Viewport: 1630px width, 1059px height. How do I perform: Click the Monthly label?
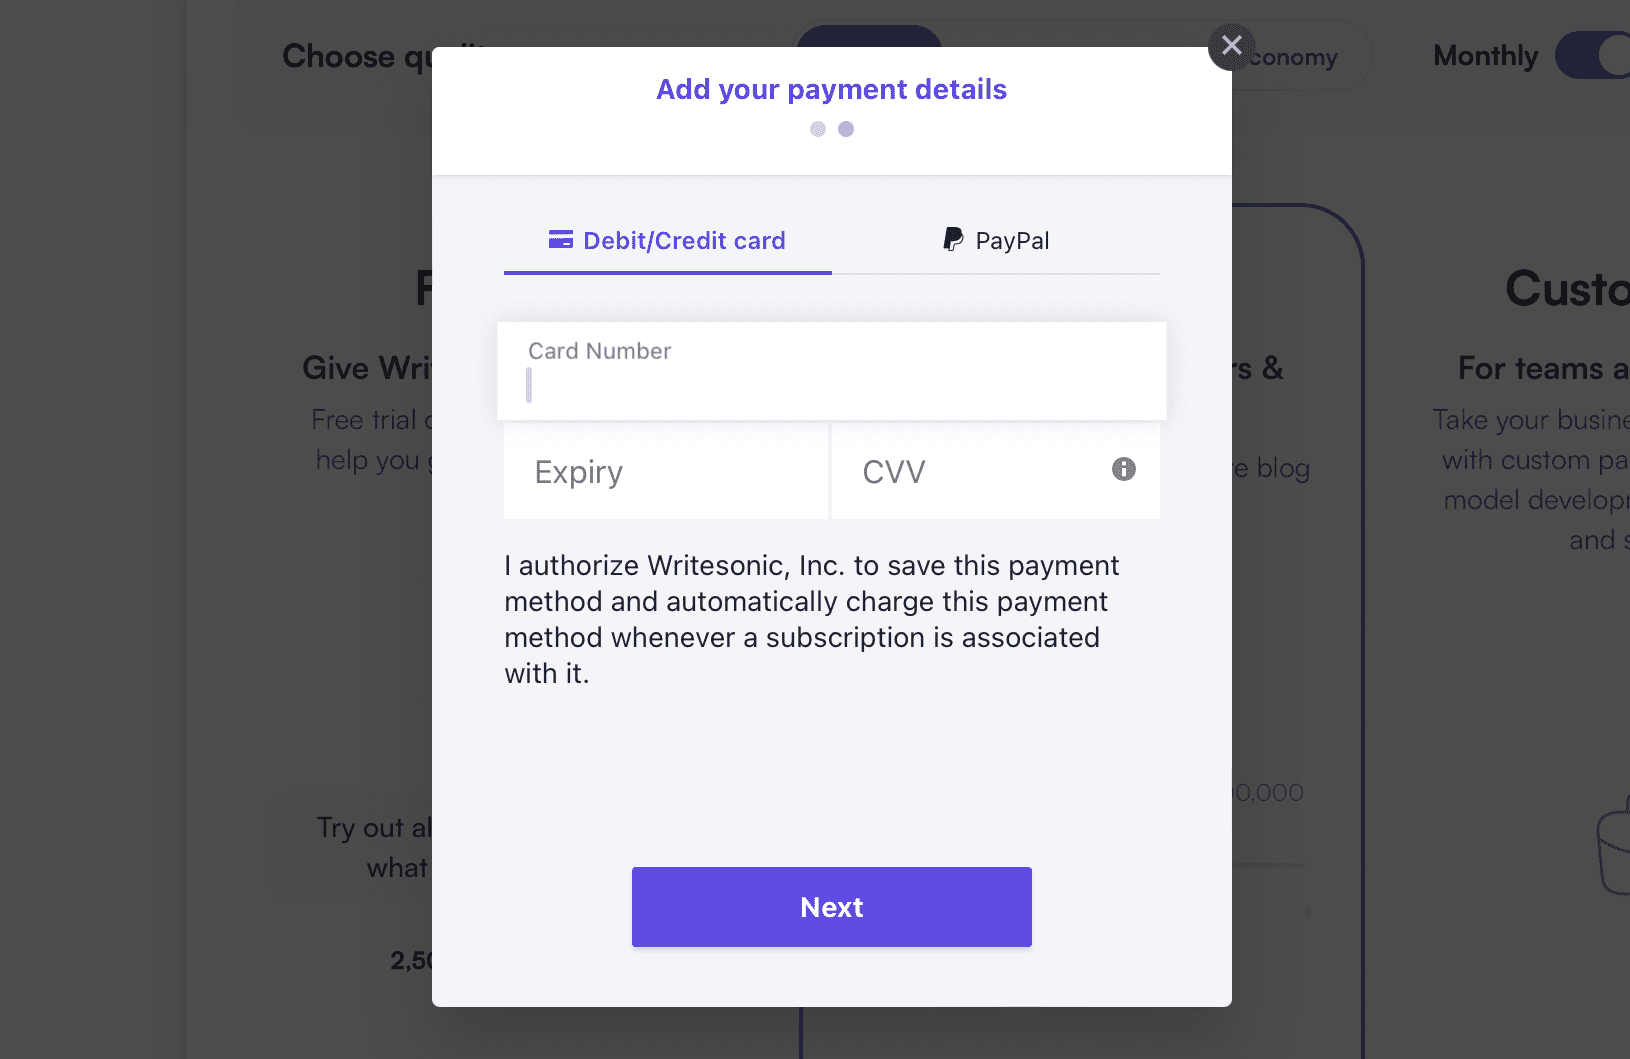click(x=1485, y=56)
